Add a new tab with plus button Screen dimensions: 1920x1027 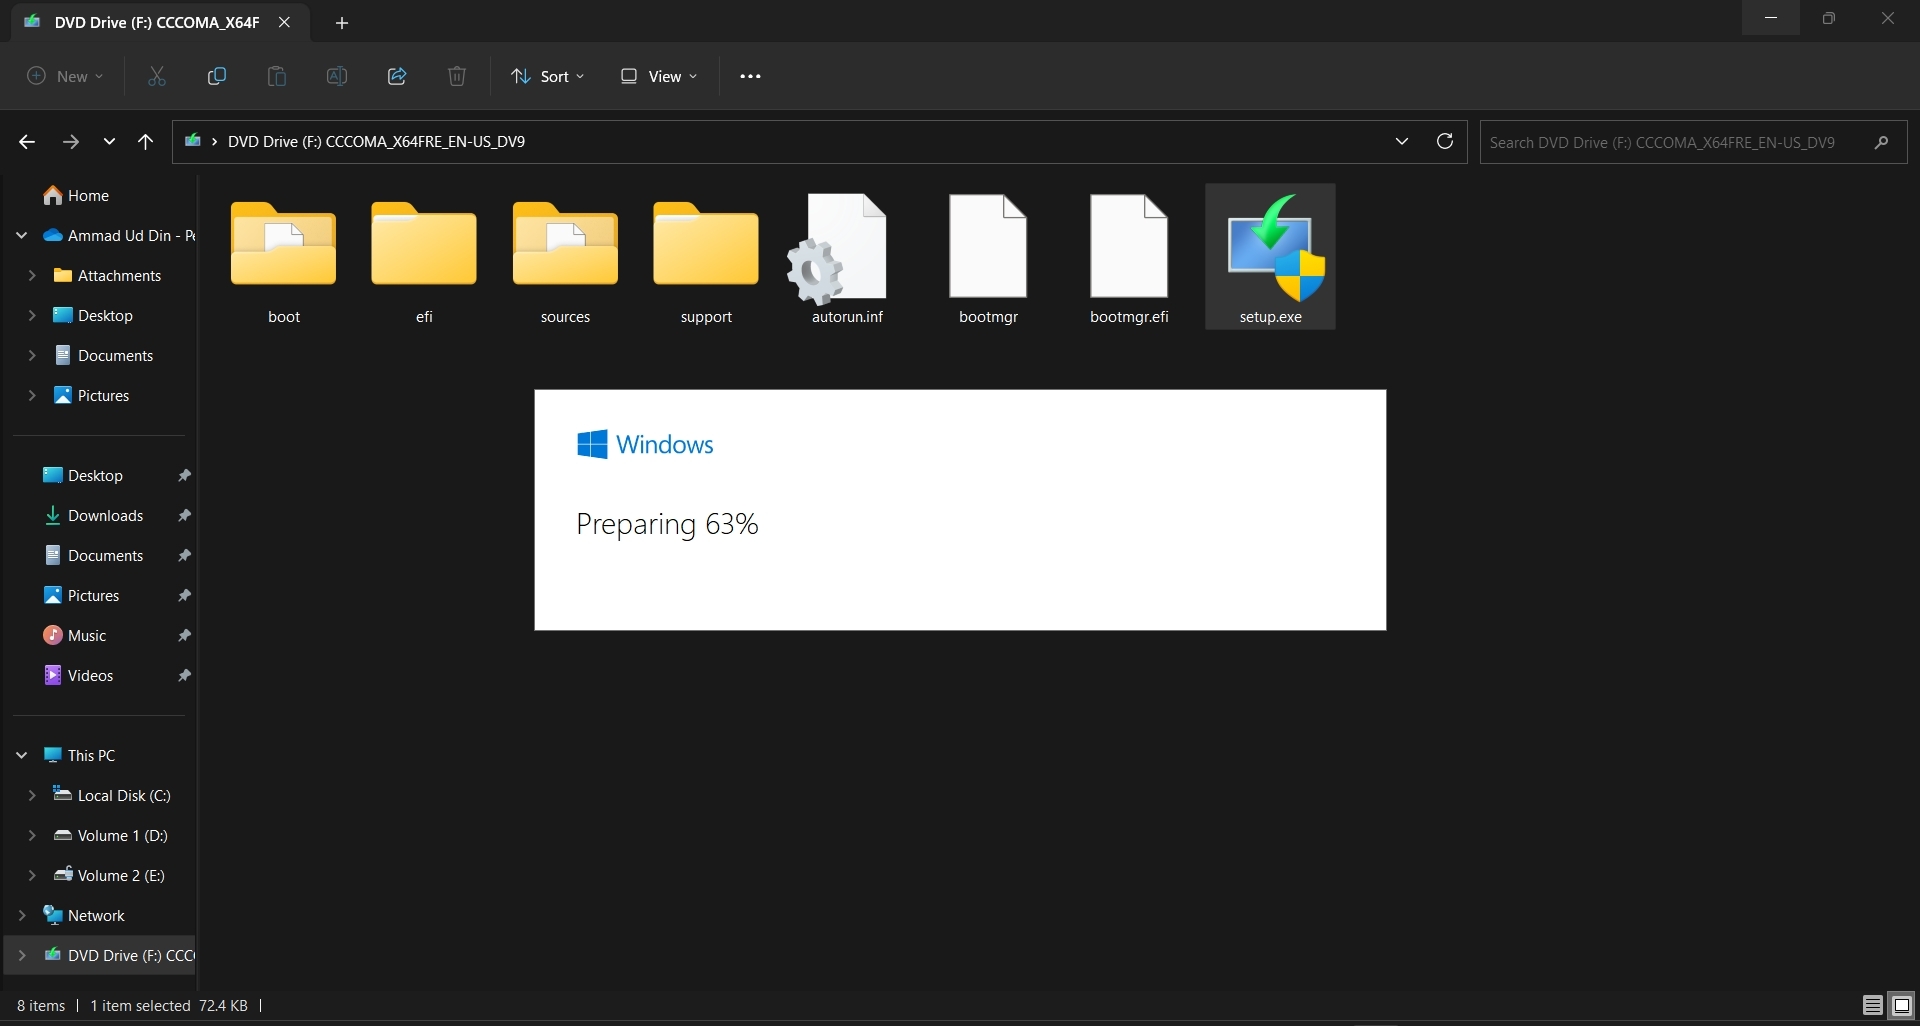(342, 23)
